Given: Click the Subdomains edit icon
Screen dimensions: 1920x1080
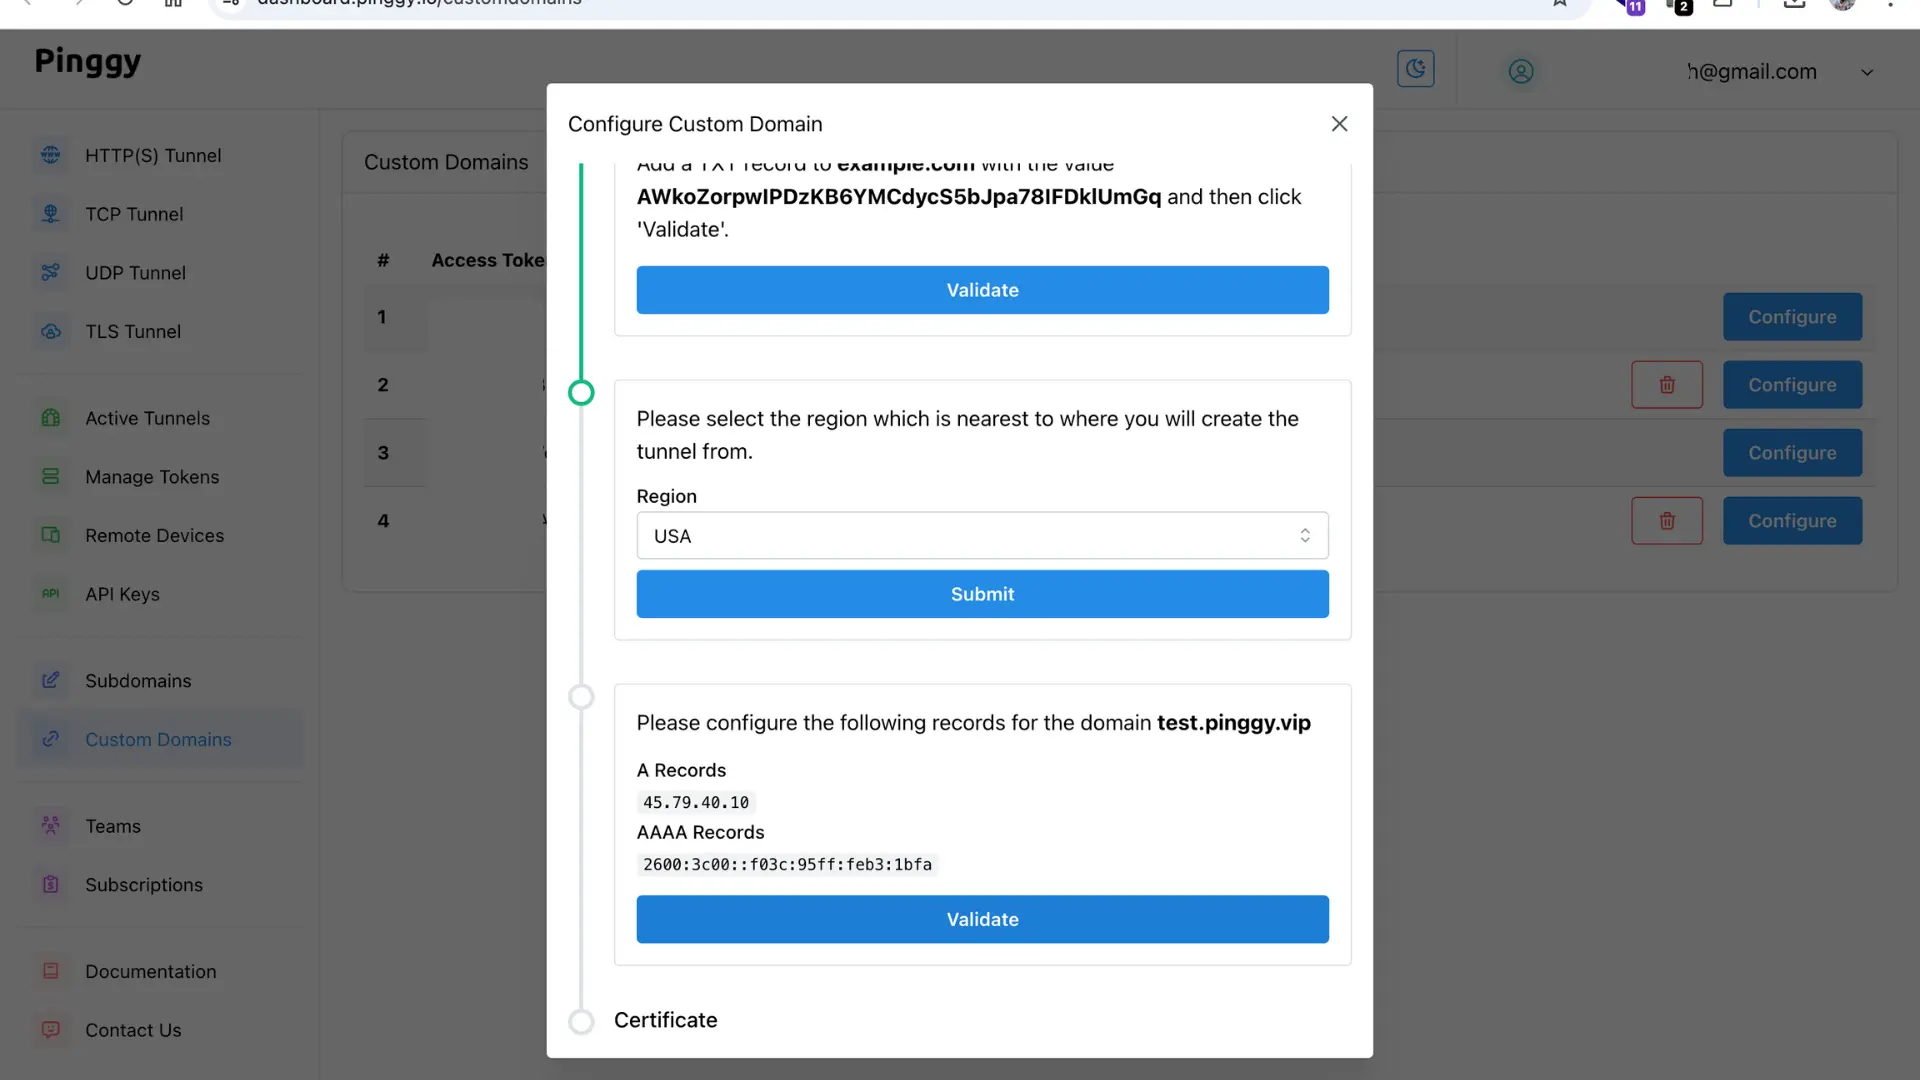Looking at the screenshot, I should click(x=51, y=680).
